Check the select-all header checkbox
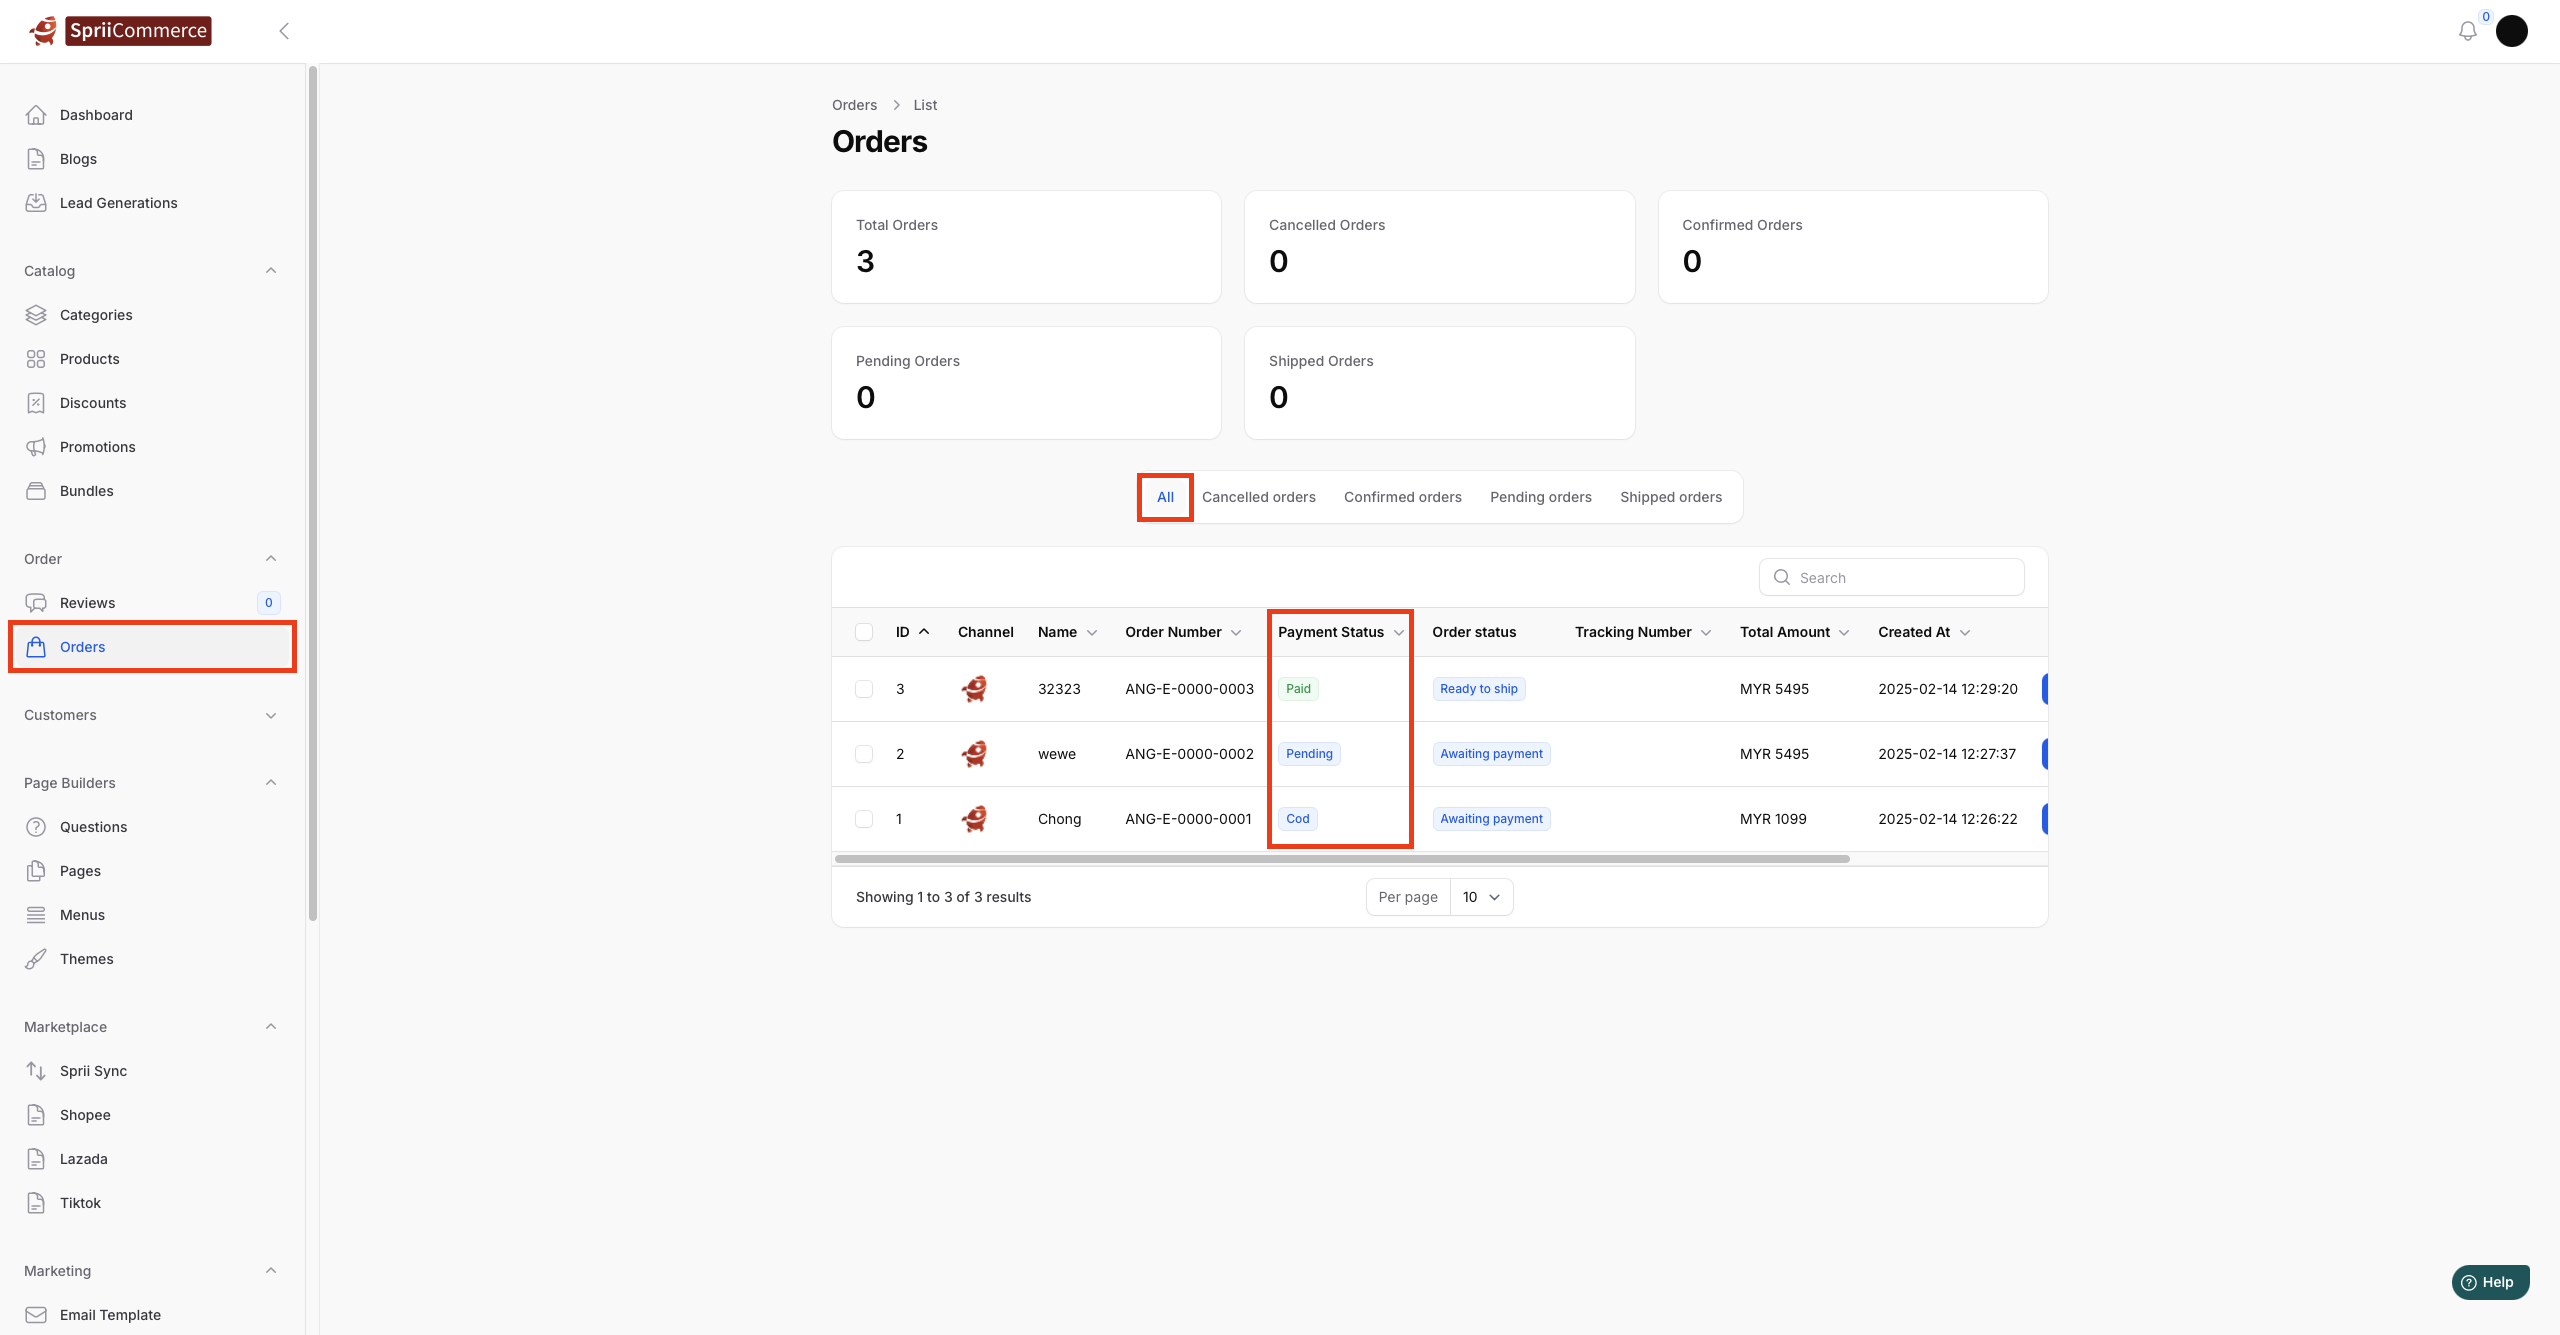Image resolution: width=2560 pixels, height=1335 pixels. pos(864,632)
